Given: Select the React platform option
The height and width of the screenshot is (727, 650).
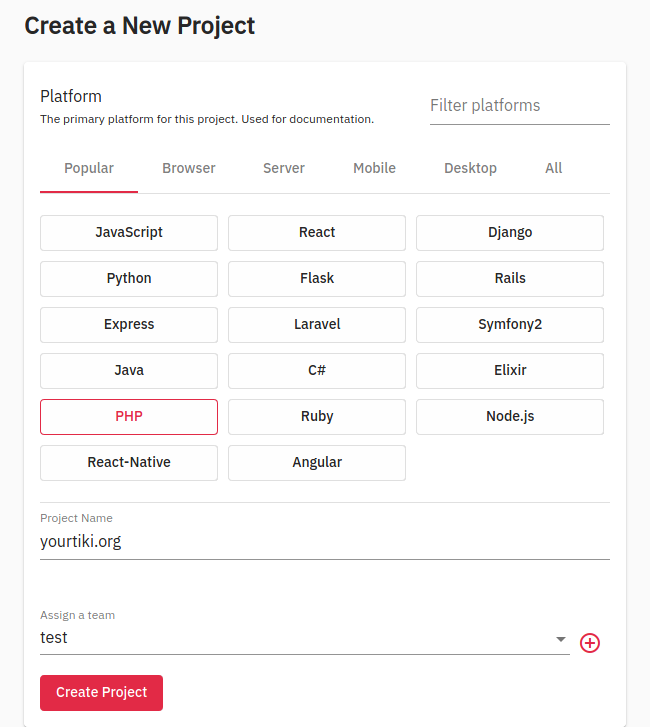Looking at the screenshot, I should point(317,232).
